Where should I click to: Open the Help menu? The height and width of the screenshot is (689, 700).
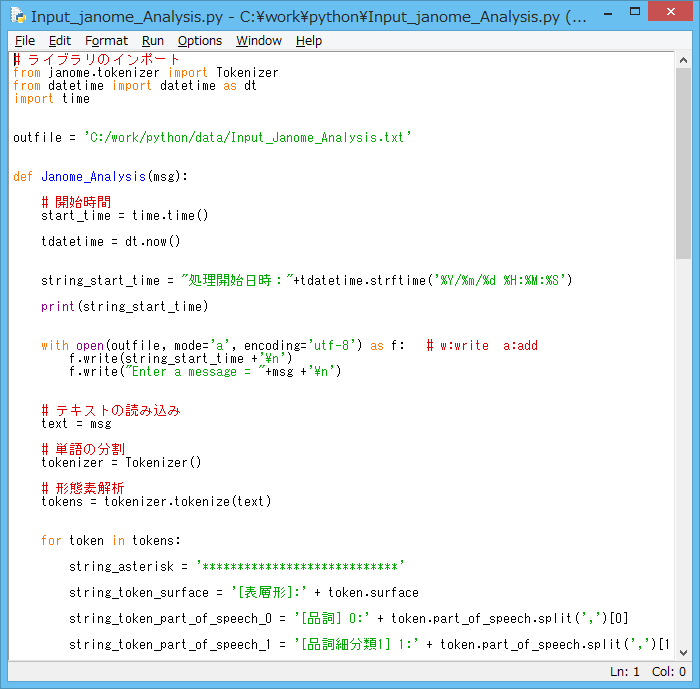309,41
